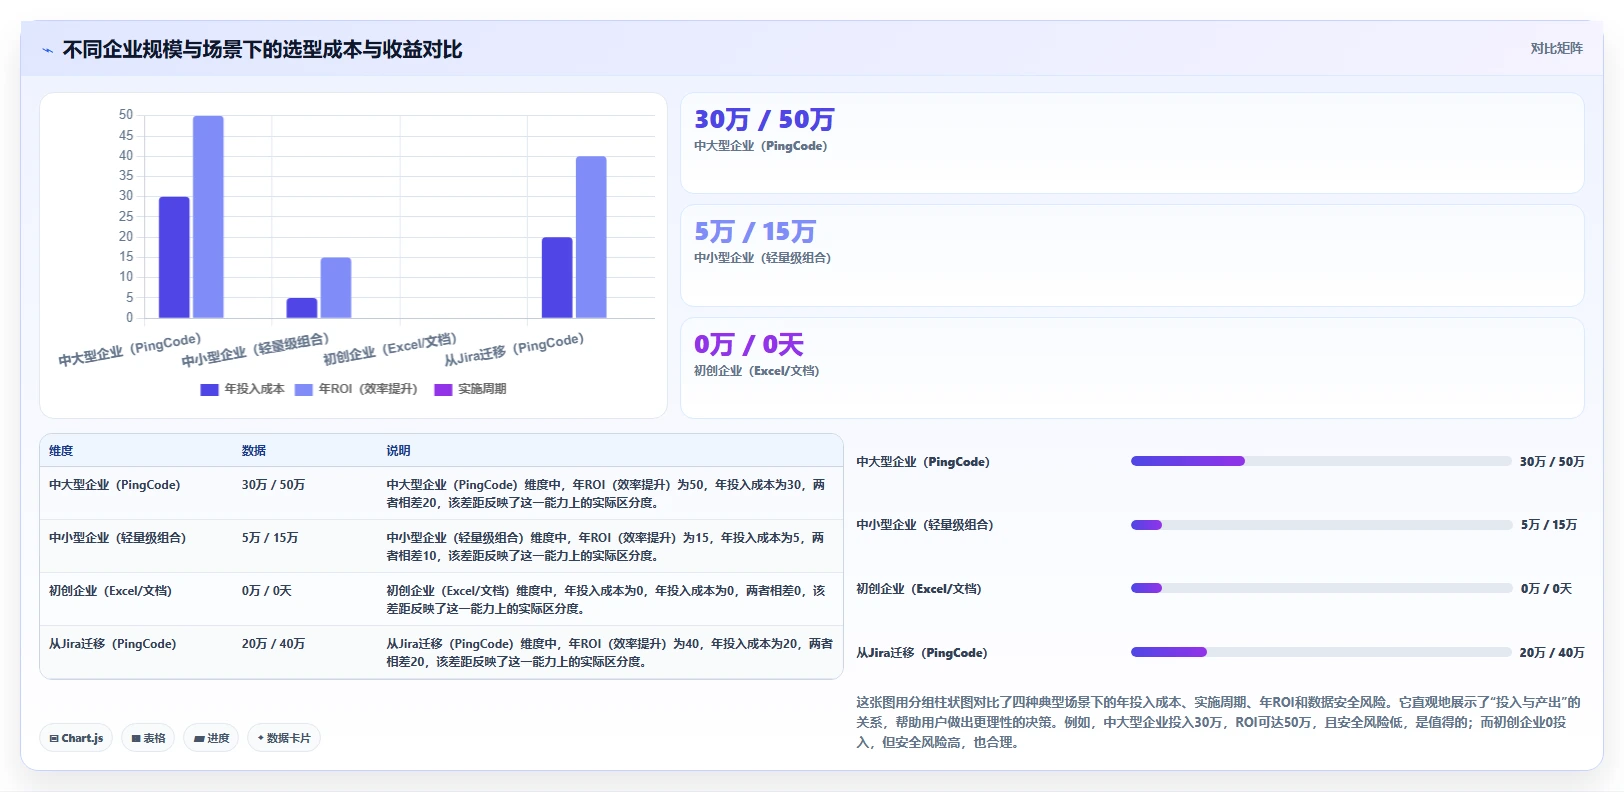Toggle the 实施周期 legend item
The height and width of the screenshot is (792, 1624).
(470, 389)
